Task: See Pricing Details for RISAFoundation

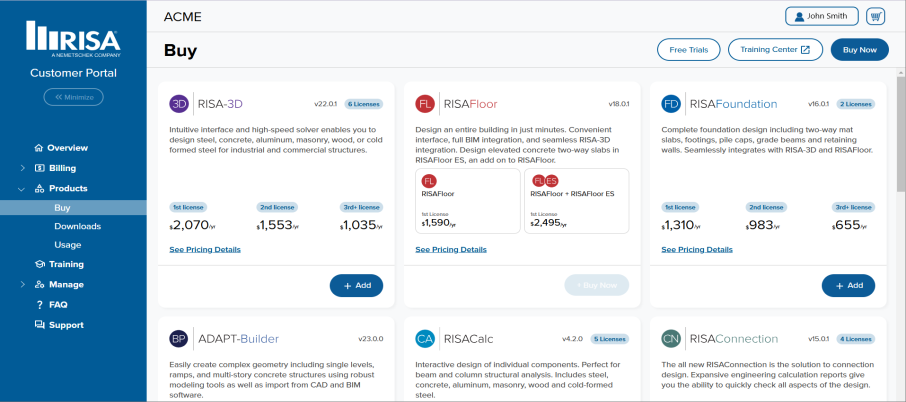Action: point(697,250)
